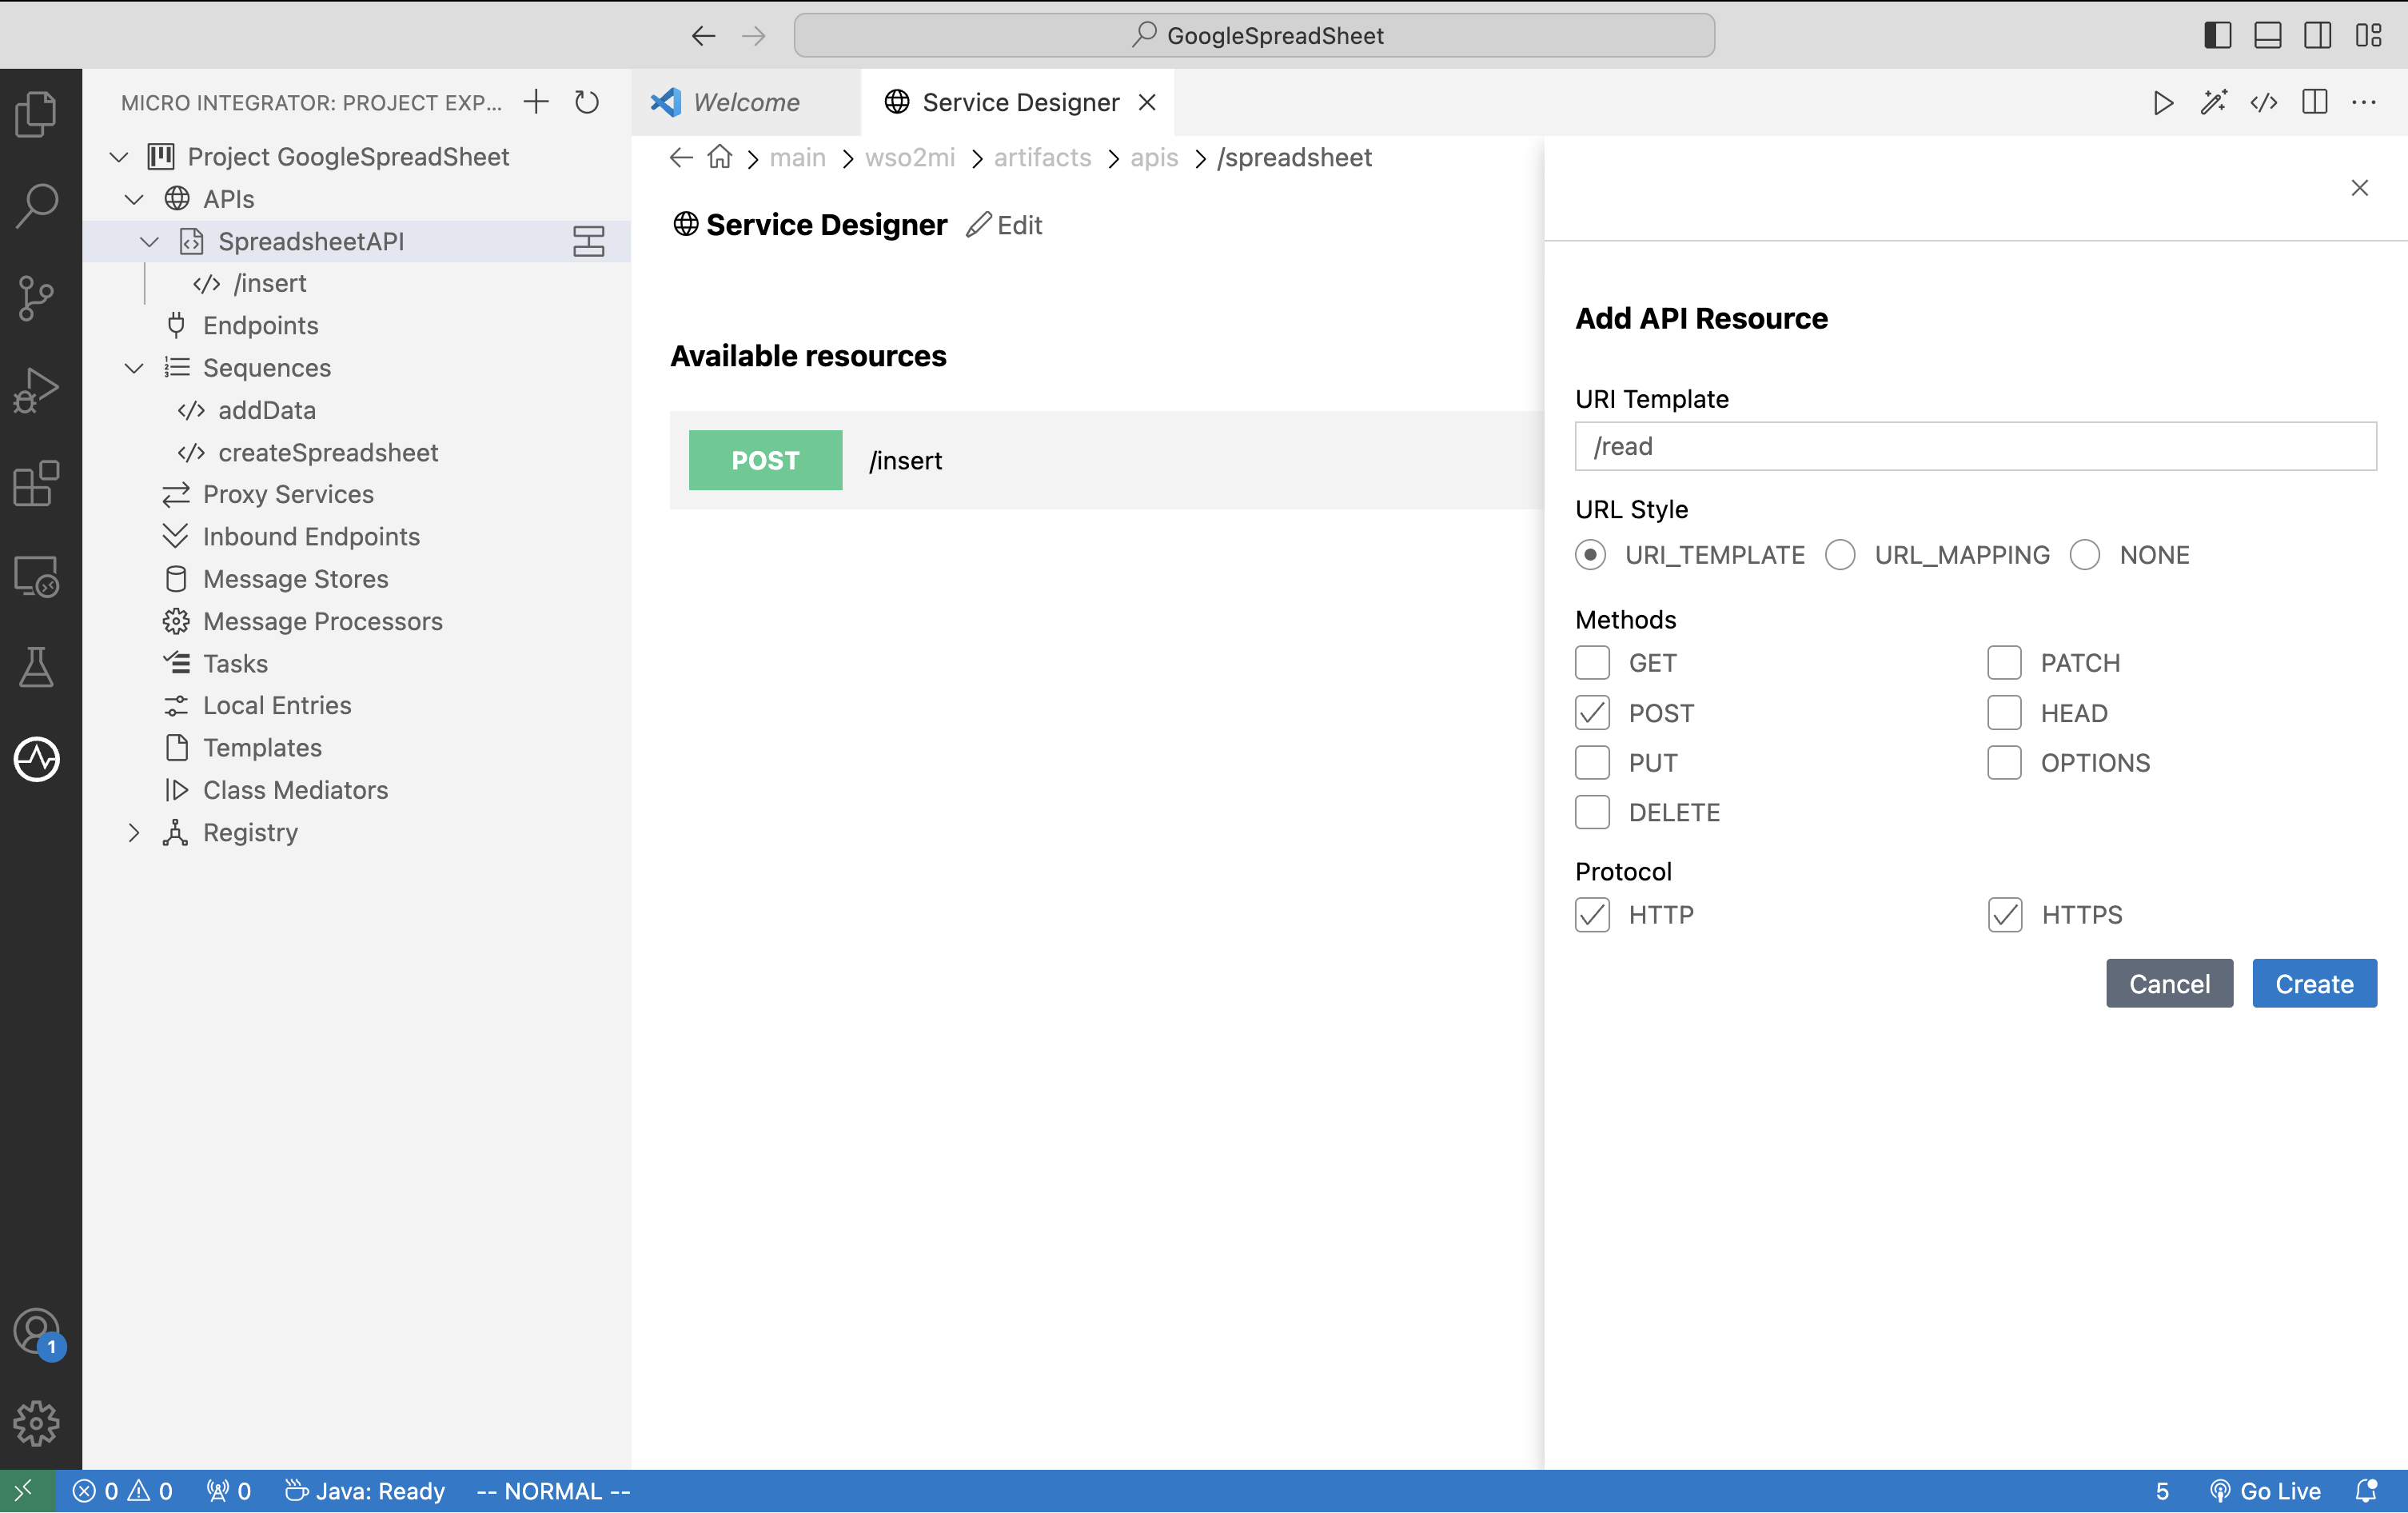This screenshot has height=1513, width=2408.
Task: Open the createSpreadsheet sequence
Action: [357, 453]
